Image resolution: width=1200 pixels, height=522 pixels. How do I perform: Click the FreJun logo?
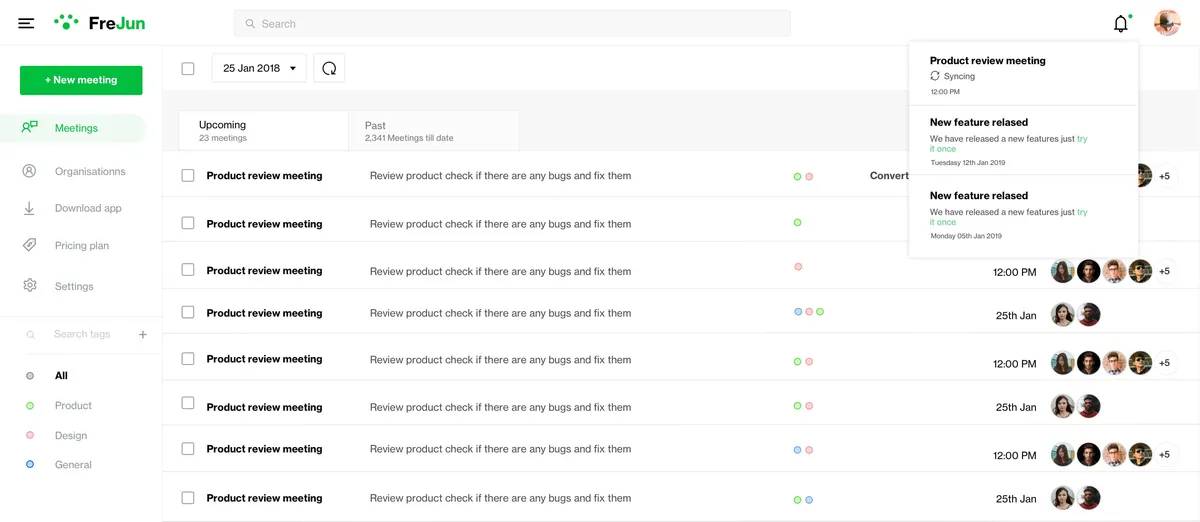[x=99, y=23]
